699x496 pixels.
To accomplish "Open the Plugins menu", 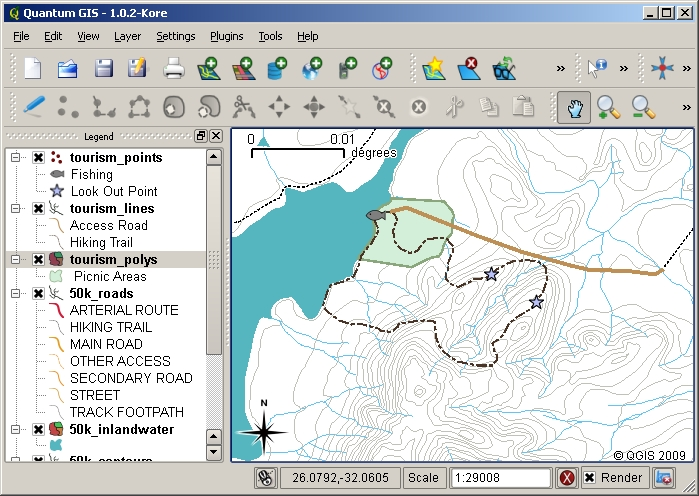I will coord(226,36).
